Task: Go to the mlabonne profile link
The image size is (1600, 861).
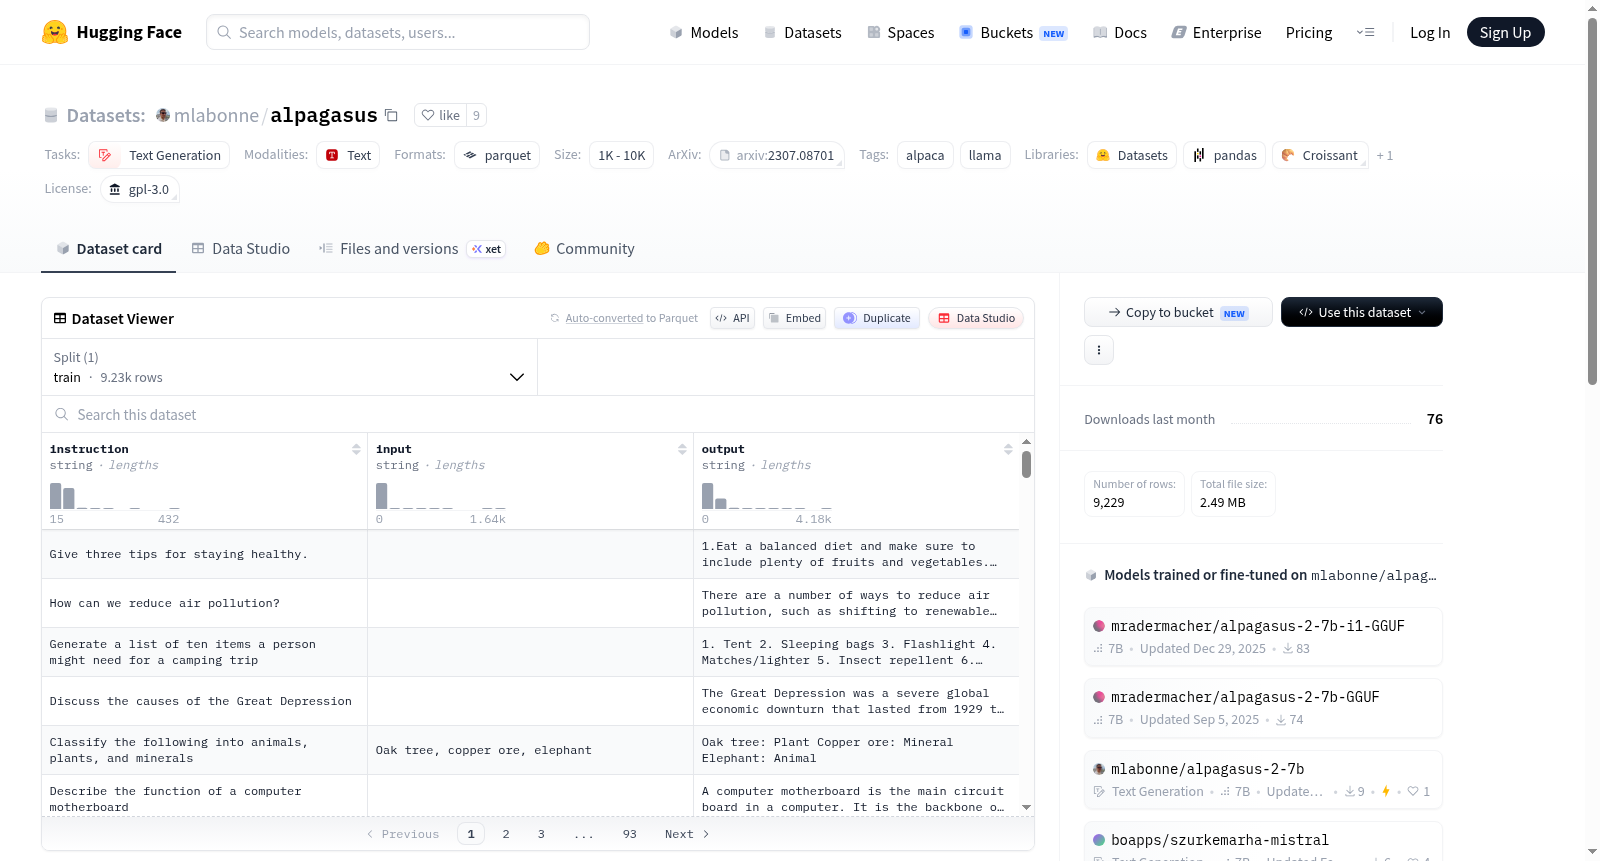Action: click(x=216, y=115)
